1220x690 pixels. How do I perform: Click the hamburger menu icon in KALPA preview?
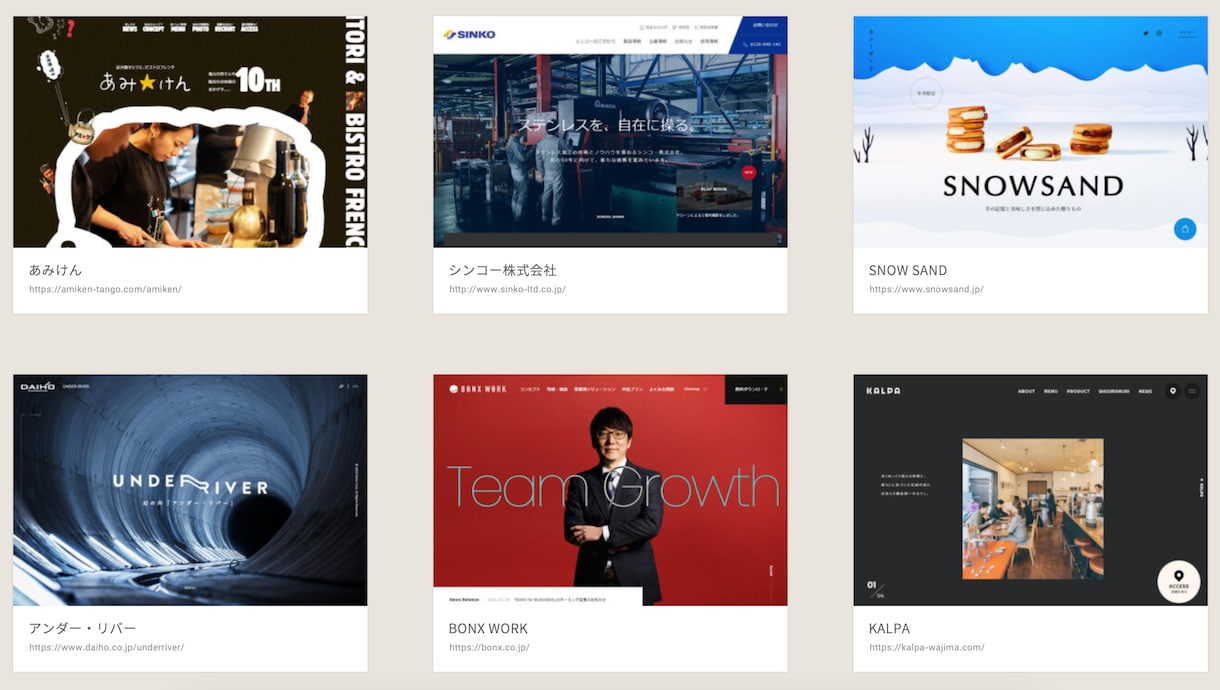[x=1192, y=391]
